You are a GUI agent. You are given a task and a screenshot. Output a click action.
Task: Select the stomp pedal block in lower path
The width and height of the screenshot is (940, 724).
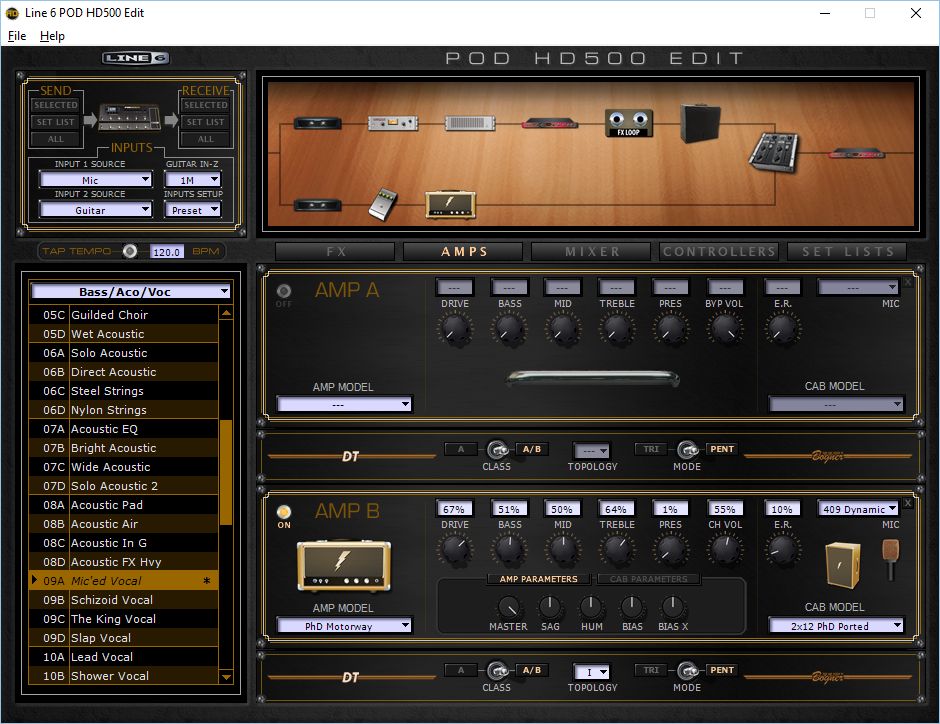pyautogui.click(x=382, y=204)
